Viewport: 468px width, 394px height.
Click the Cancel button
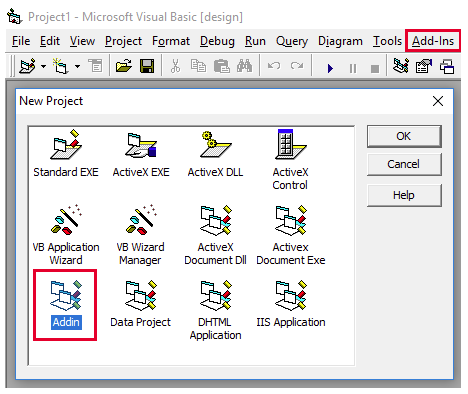point(404,164)
